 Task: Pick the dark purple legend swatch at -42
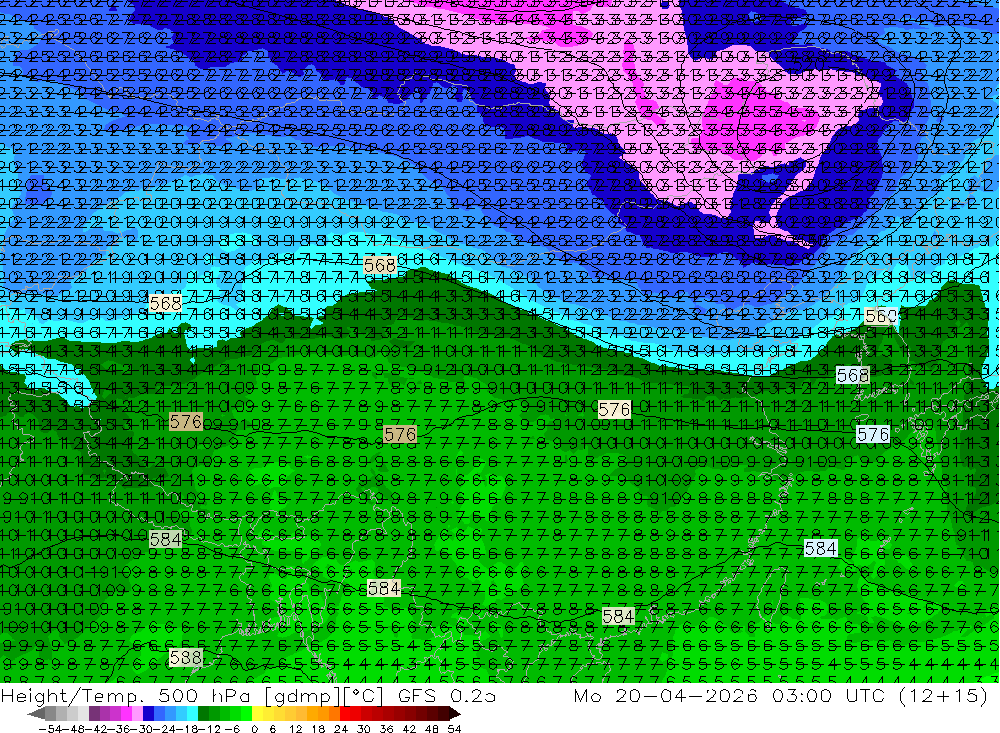tap(94, 714)
